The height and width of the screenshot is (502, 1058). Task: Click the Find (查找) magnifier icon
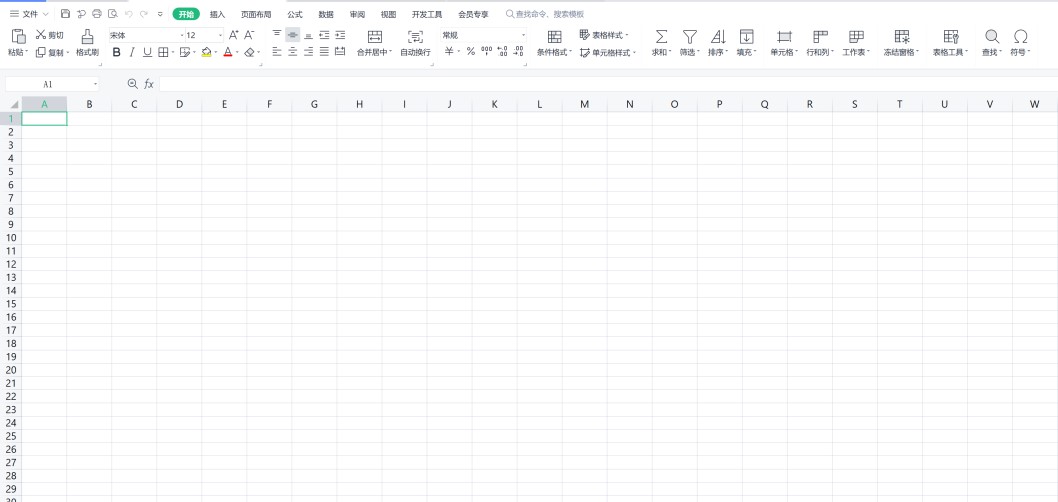992,36
